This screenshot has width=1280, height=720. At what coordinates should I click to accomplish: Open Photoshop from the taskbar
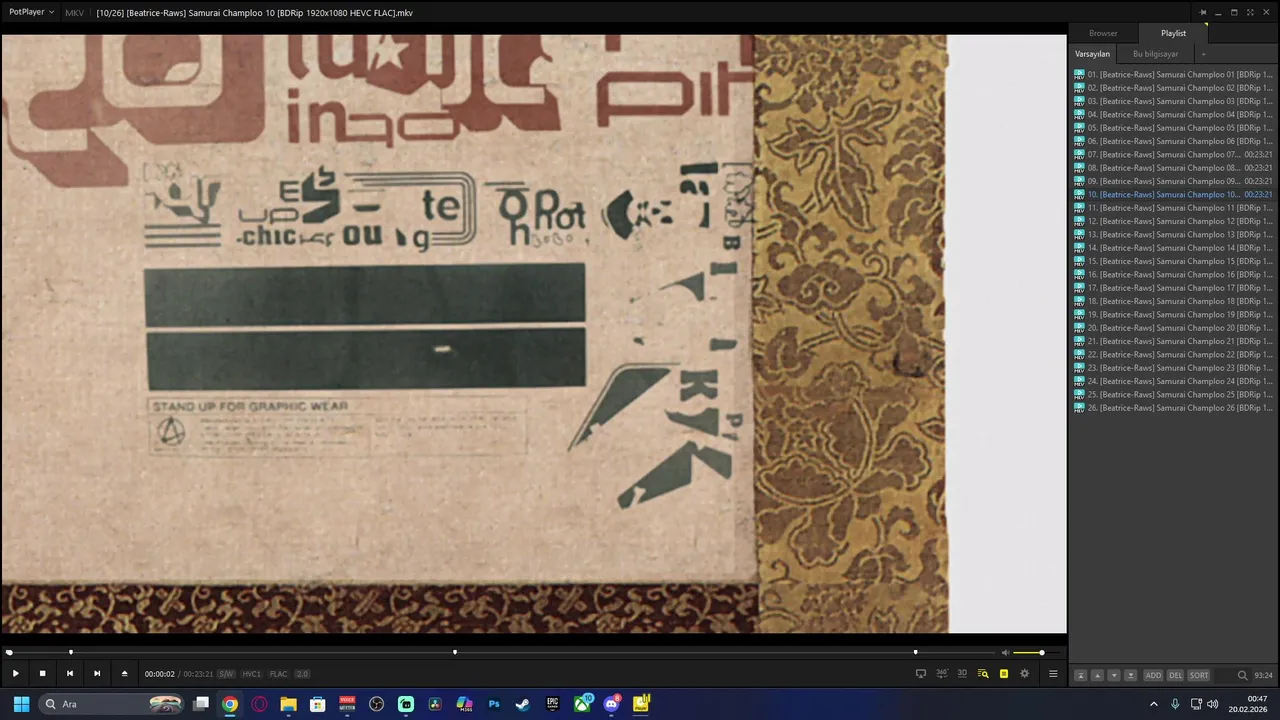pyautogui.click(x=494, y=704)
